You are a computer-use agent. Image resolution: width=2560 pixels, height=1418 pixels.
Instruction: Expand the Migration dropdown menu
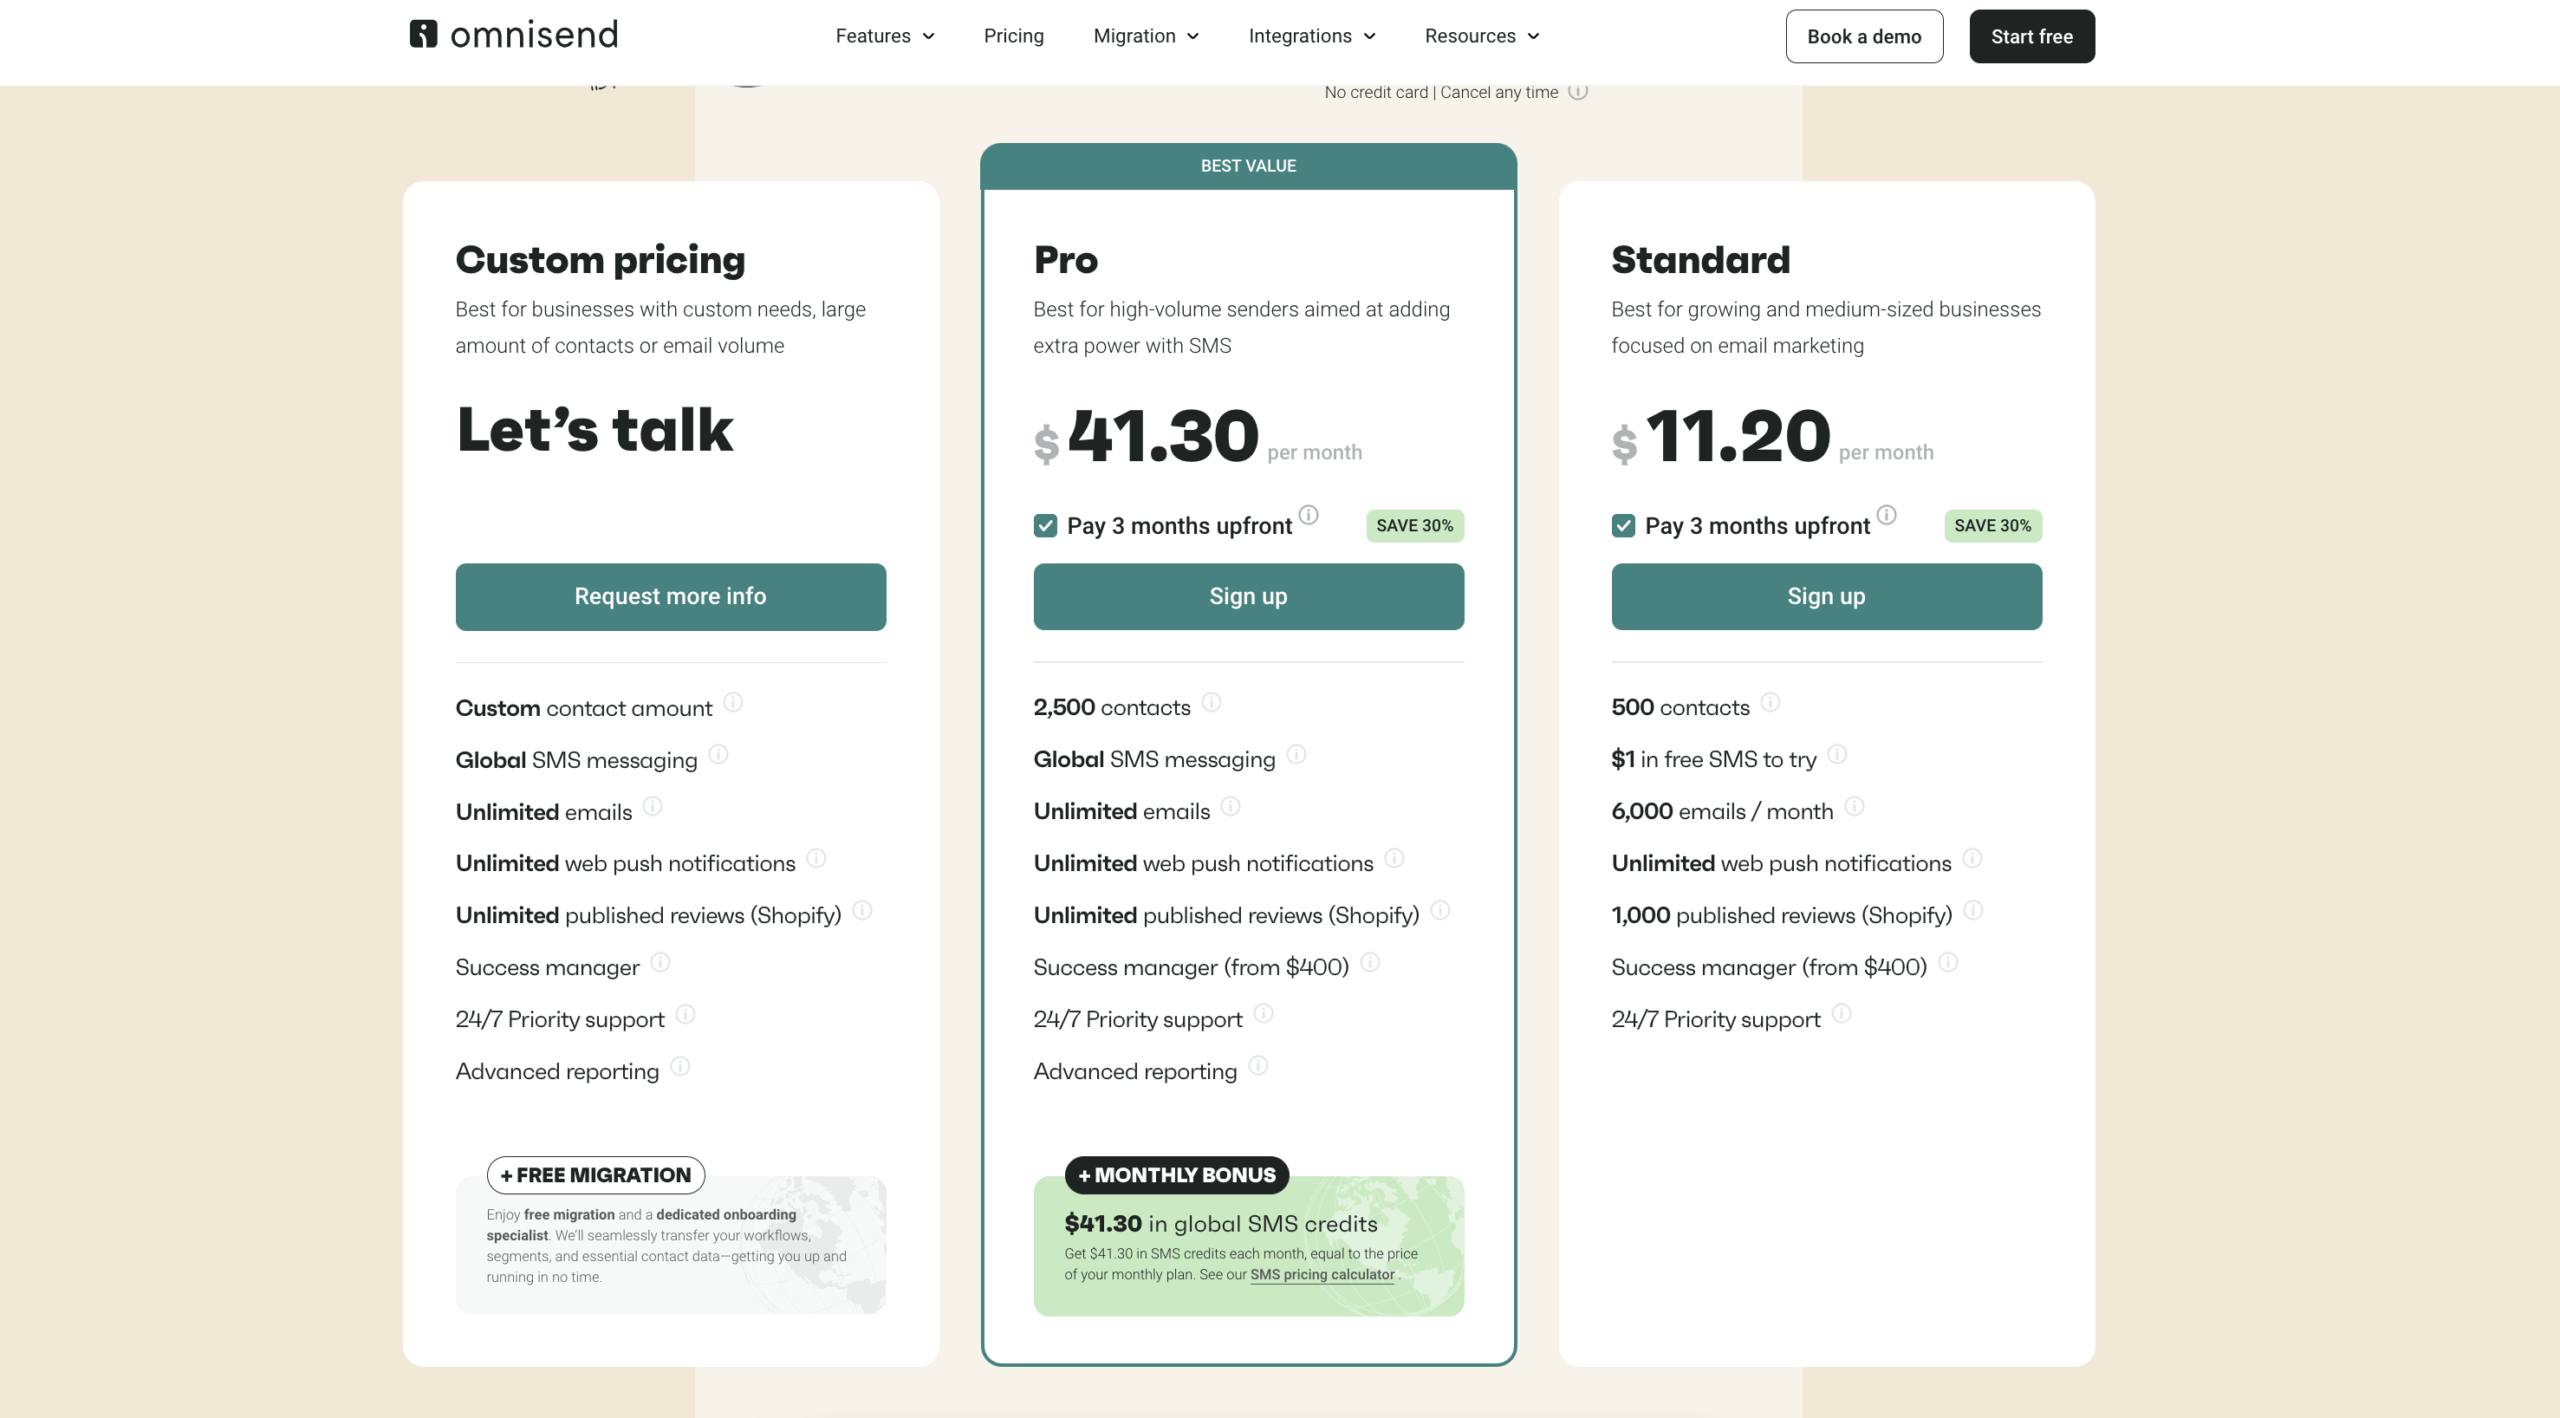[x=1146, y=36]
